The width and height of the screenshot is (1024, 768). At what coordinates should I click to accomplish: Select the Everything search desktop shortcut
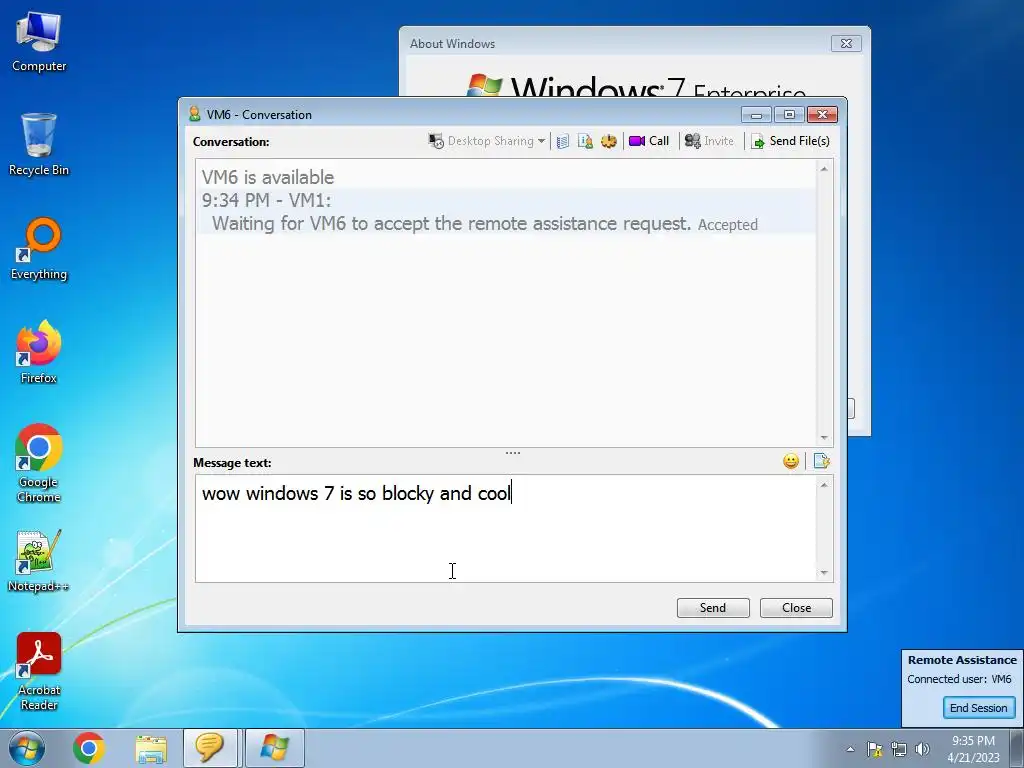coord(39,249)
